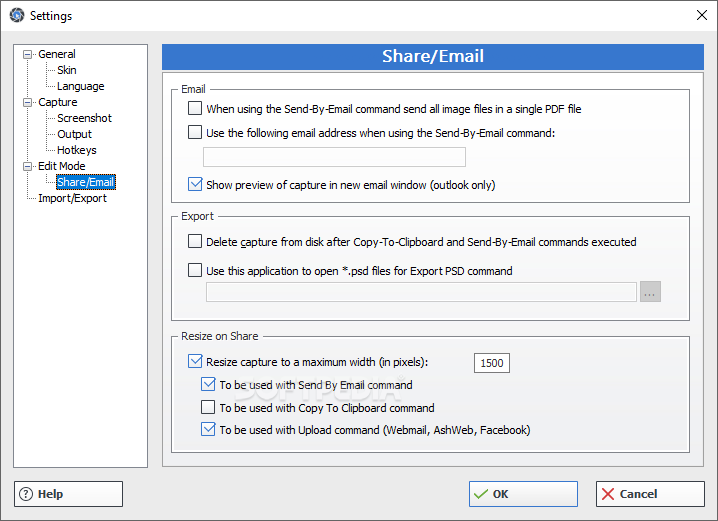Open the Skin settings page

point(66,70)
